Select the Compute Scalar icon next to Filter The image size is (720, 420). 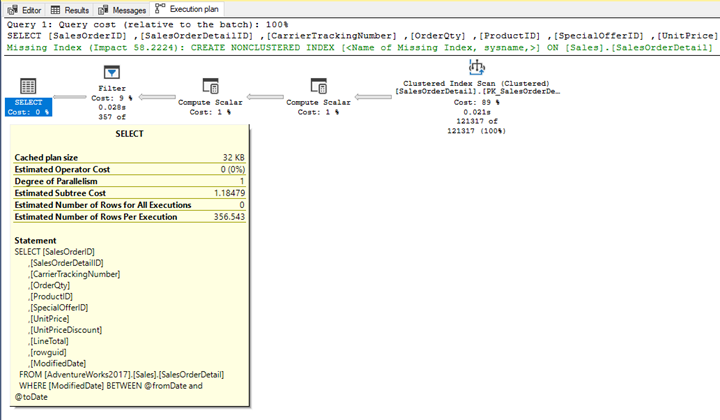click(x=211, y=86)
